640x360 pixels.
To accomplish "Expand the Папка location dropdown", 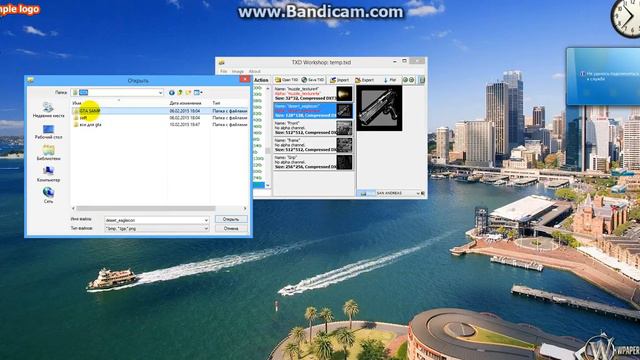I will pos(160,93).
